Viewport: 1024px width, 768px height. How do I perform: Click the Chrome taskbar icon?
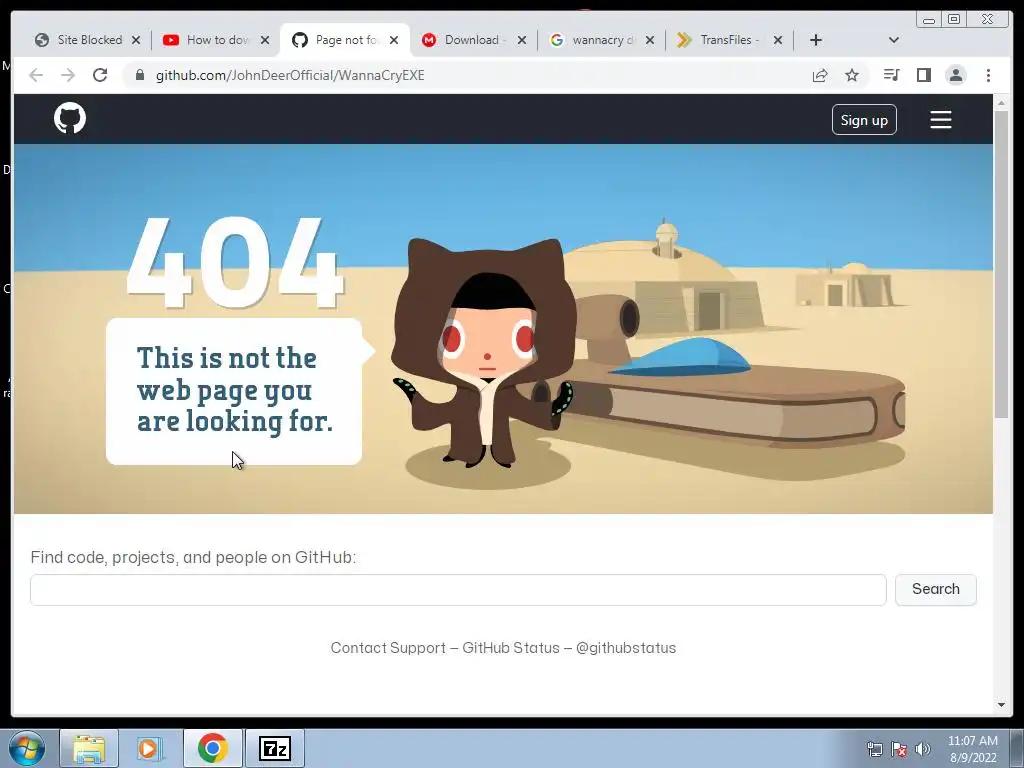pos(212,748)
